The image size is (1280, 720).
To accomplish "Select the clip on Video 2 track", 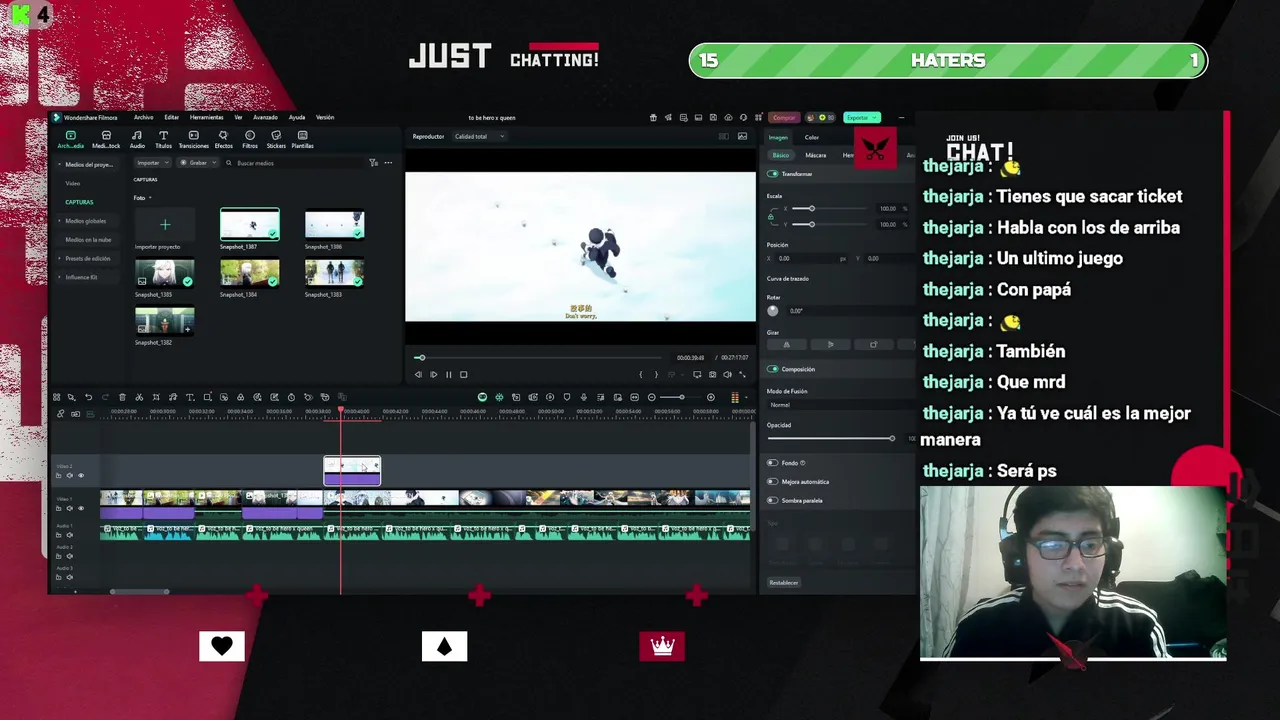I will point(352,471).
